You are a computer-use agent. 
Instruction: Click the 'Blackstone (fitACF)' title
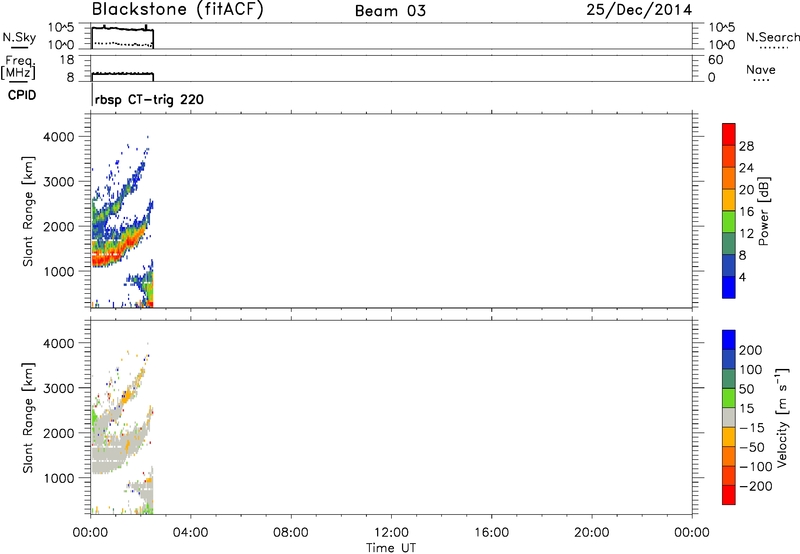(178, 9)
